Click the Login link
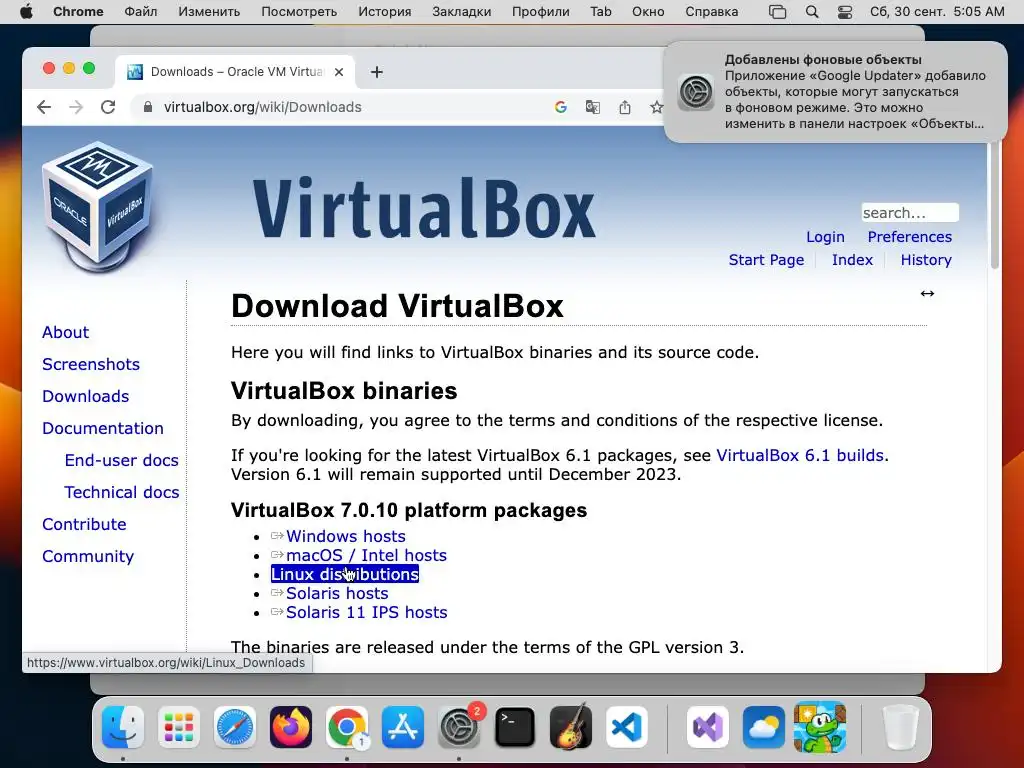The width and height of the screenshot is (1024, 768). [x=825, y=237]
